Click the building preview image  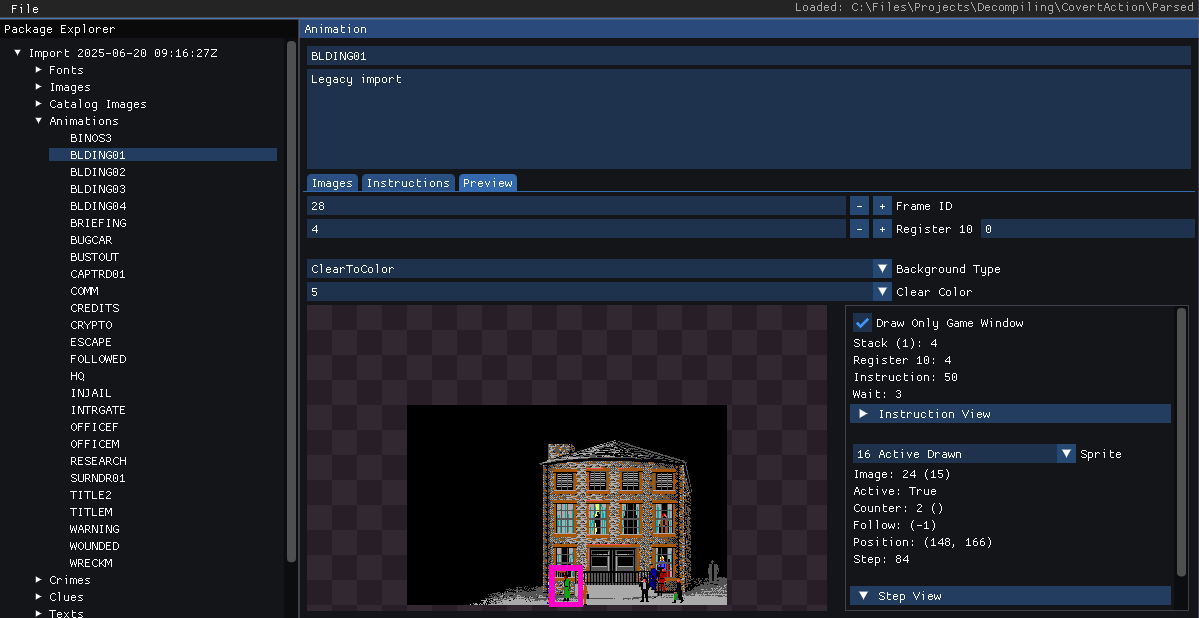[x=567, y=505]
